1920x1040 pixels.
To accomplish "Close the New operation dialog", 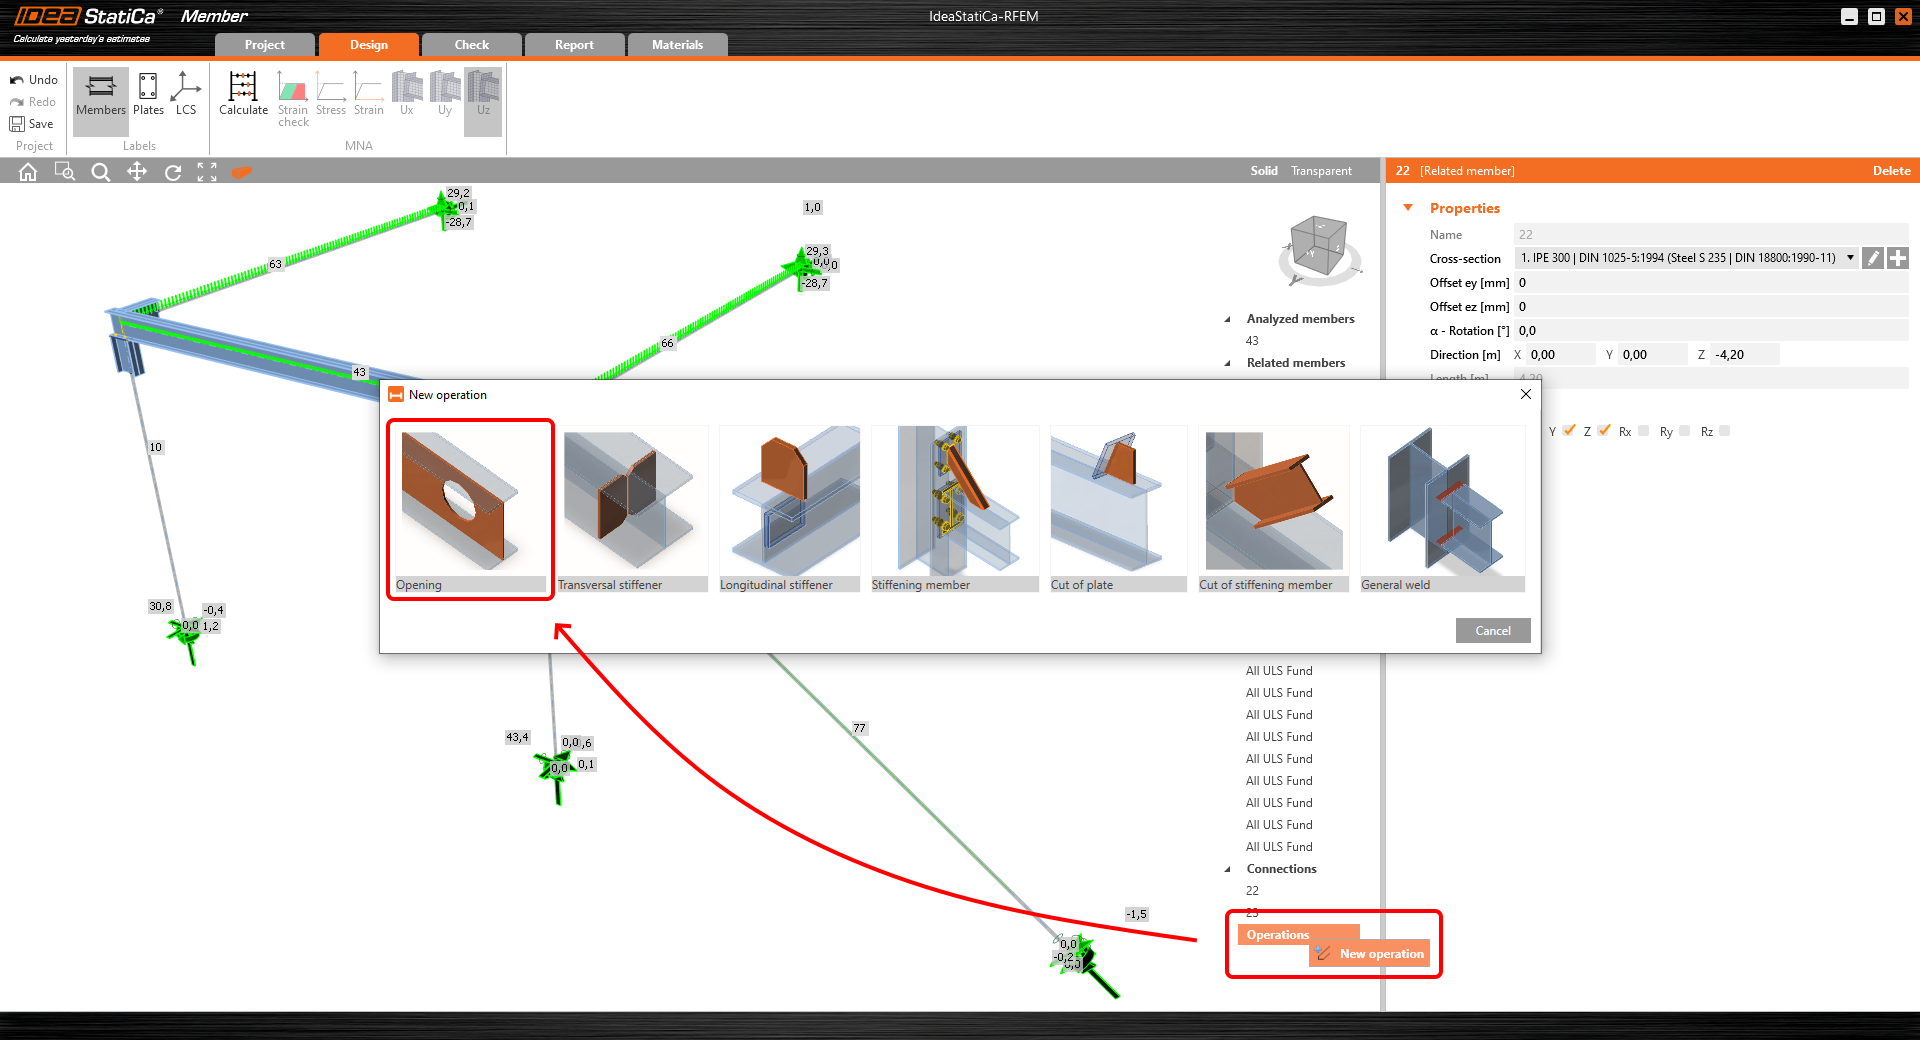I will click(1526, 394).
